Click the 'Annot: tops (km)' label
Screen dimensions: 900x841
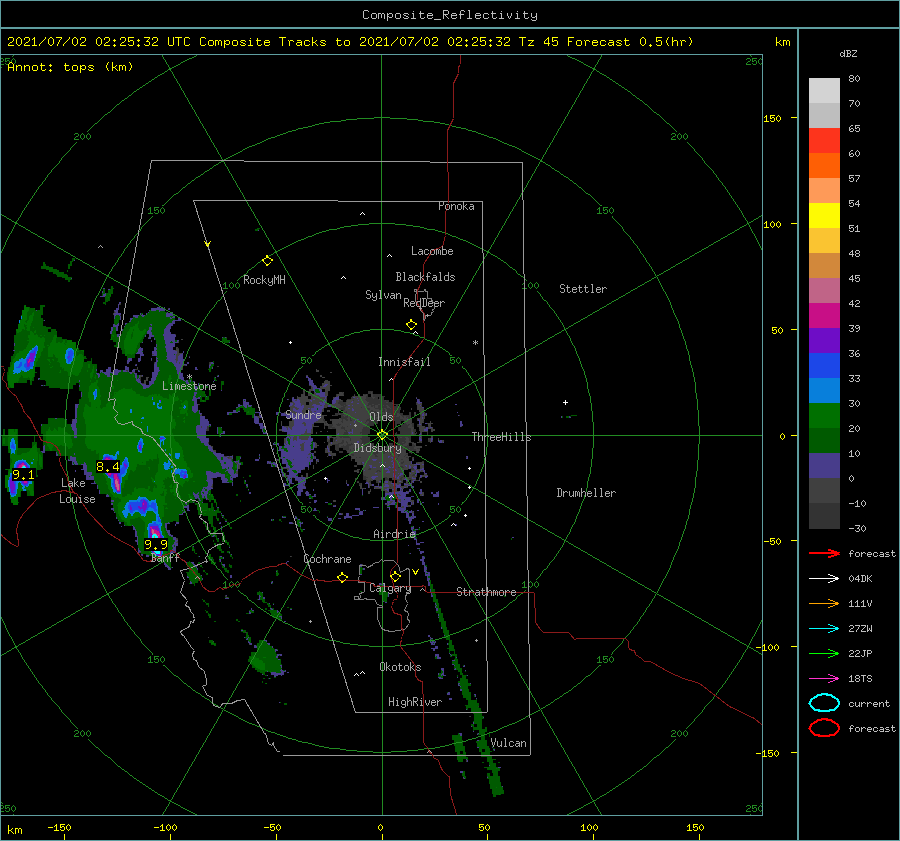point(70,67)
